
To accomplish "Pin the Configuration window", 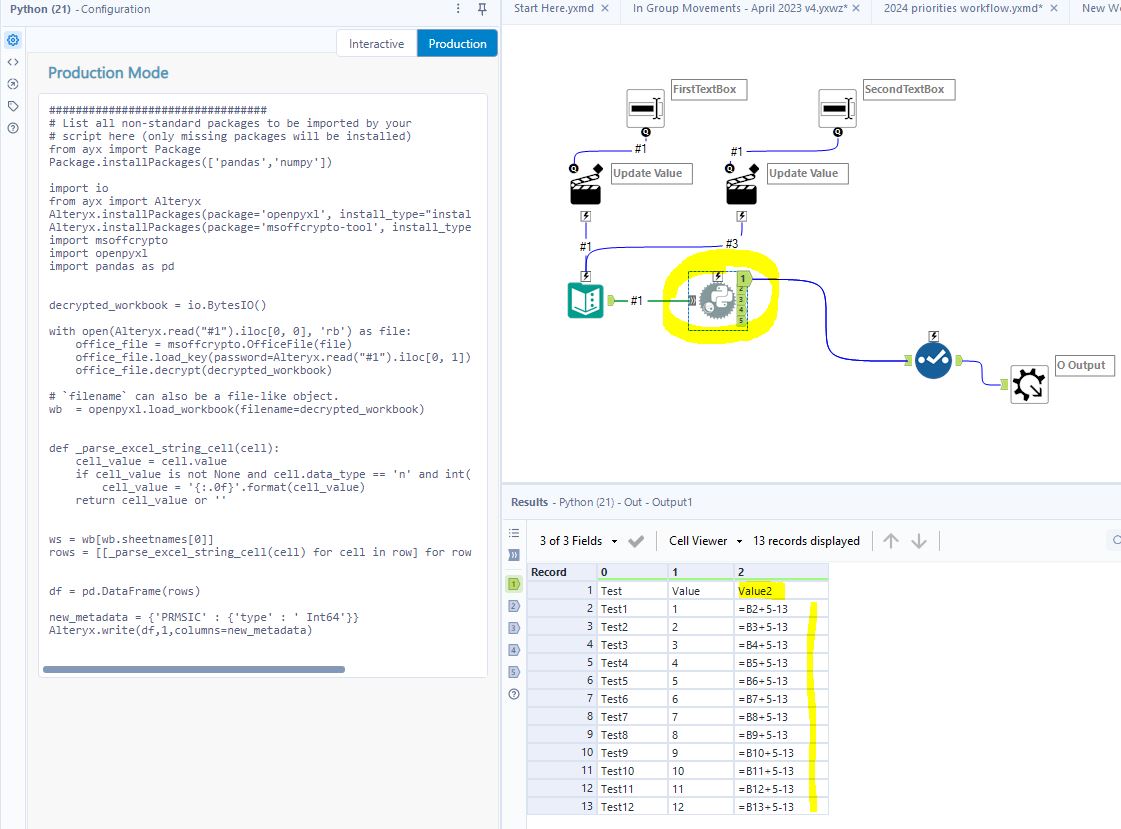I will point(482,9).
